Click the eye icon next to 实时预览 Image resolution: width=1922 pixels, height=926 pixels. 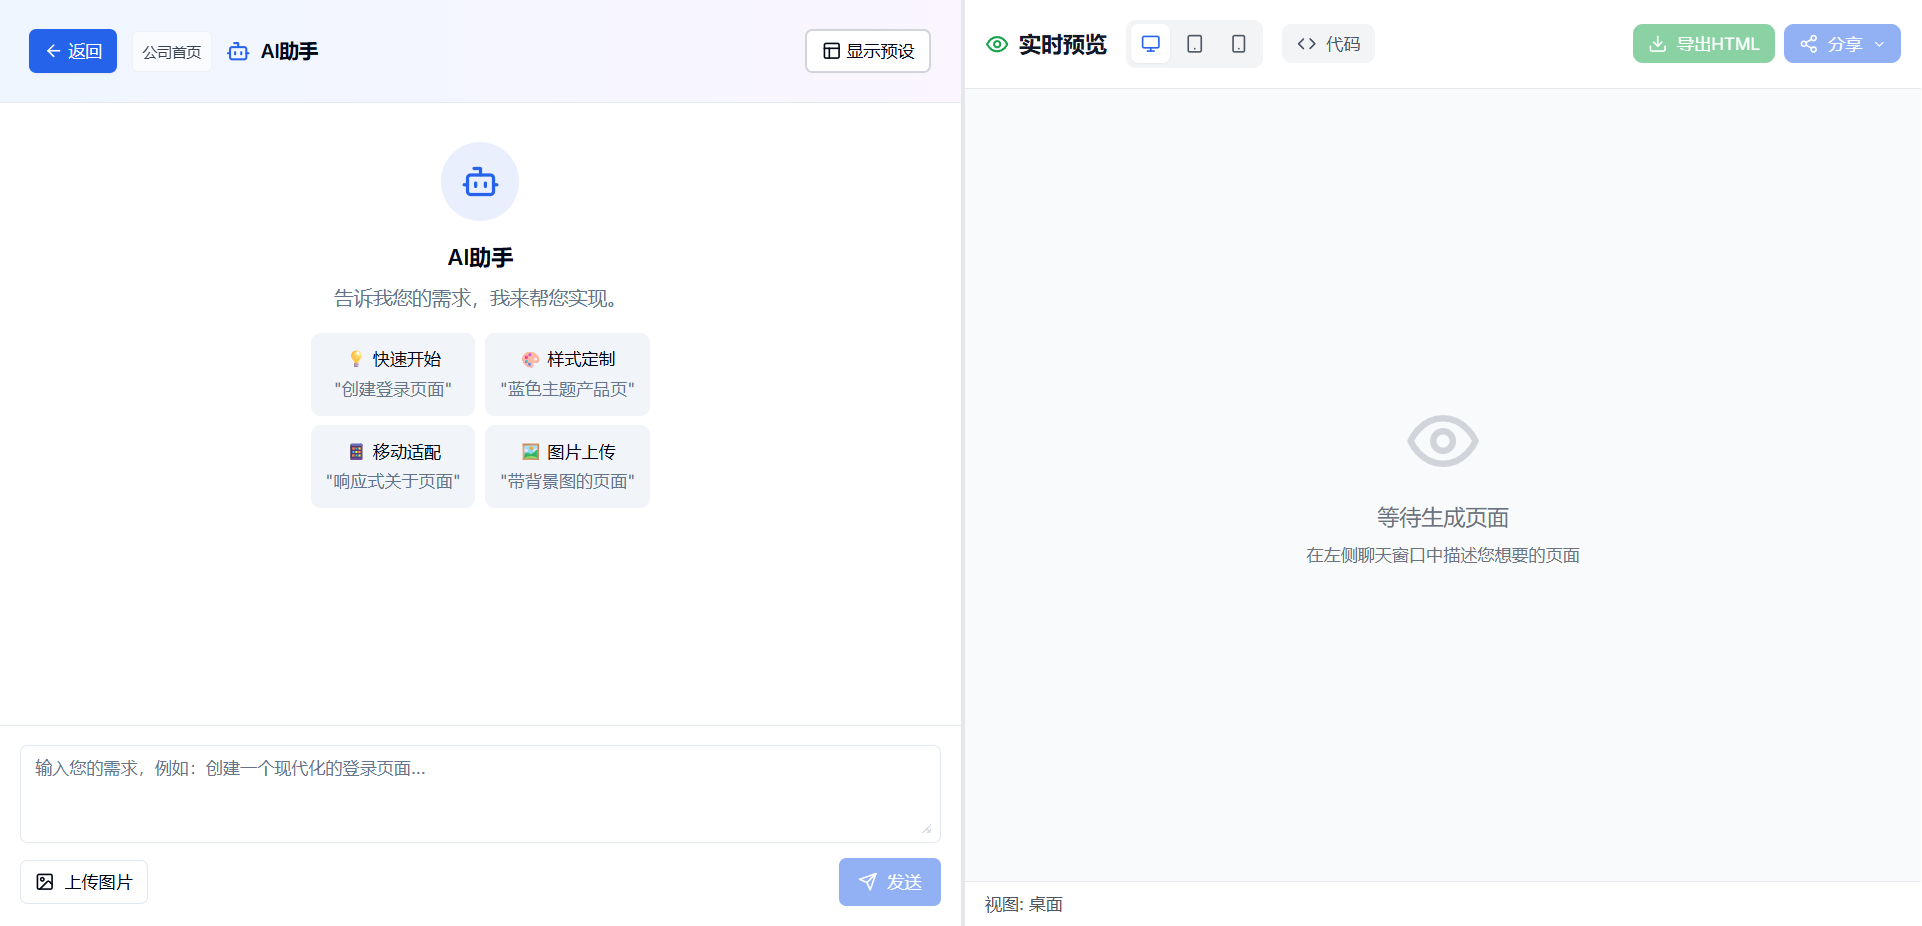click(996, 44)
